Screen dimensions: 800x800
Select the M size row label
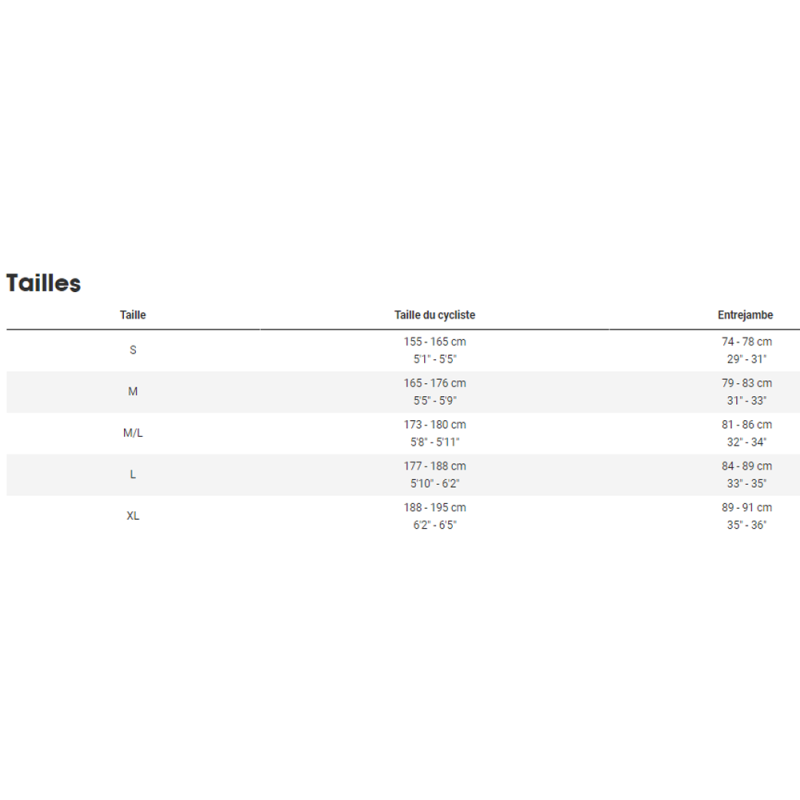(x=133, y=391)
